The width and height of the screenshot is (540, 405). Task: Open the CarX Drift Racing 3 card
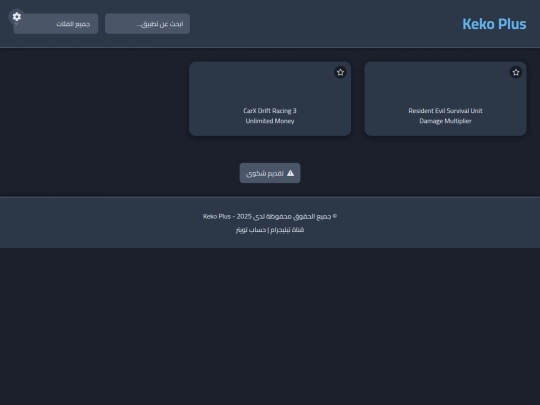270,99
